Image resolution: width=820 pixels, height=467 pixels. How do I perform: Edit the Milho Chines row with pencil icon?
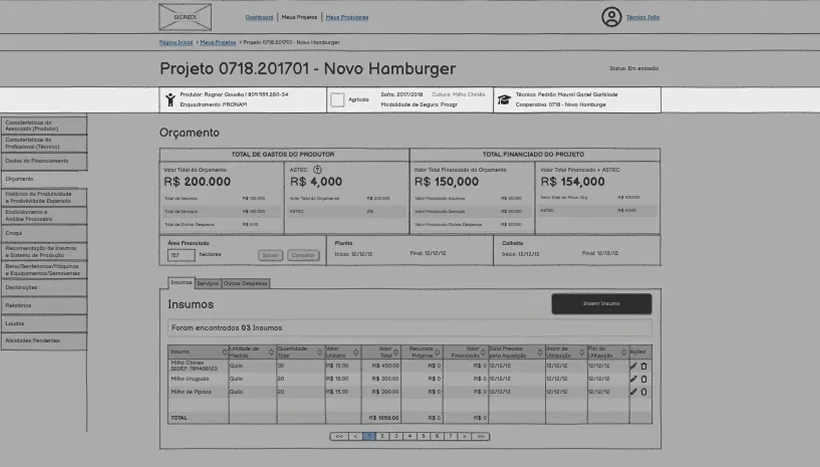[633, 366]
